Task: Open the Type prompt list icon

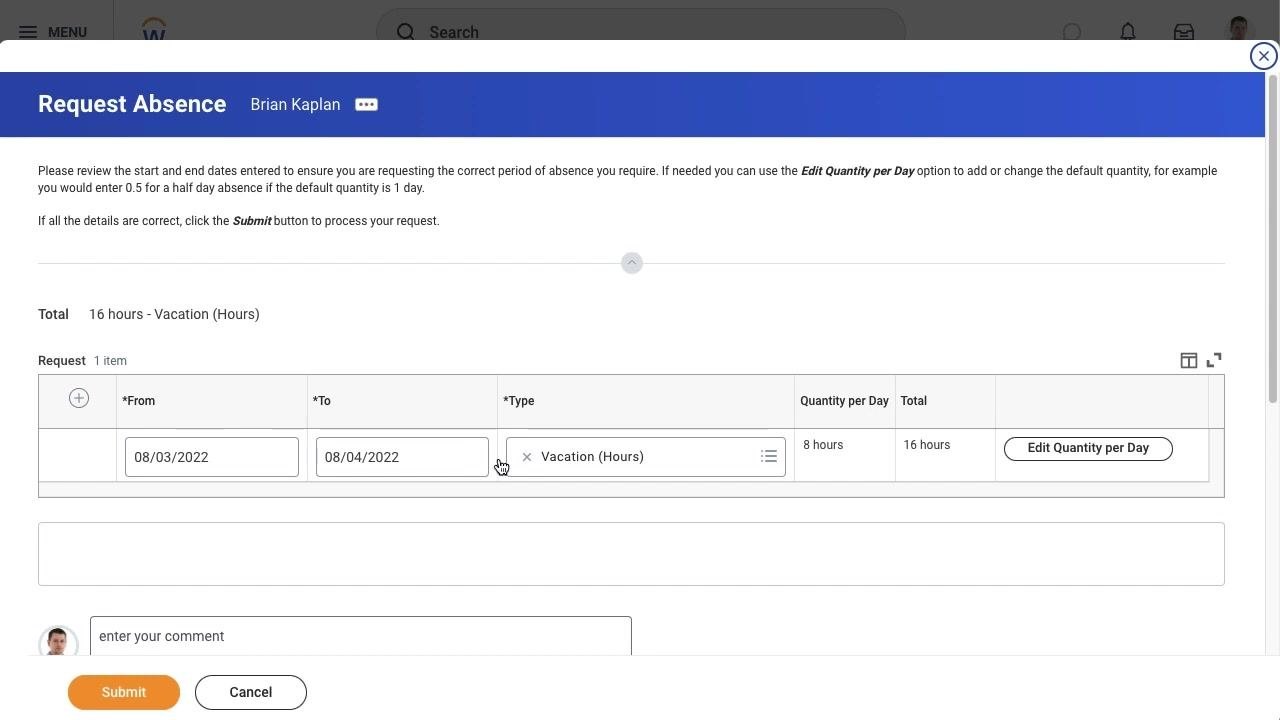Action: [768, 457]
